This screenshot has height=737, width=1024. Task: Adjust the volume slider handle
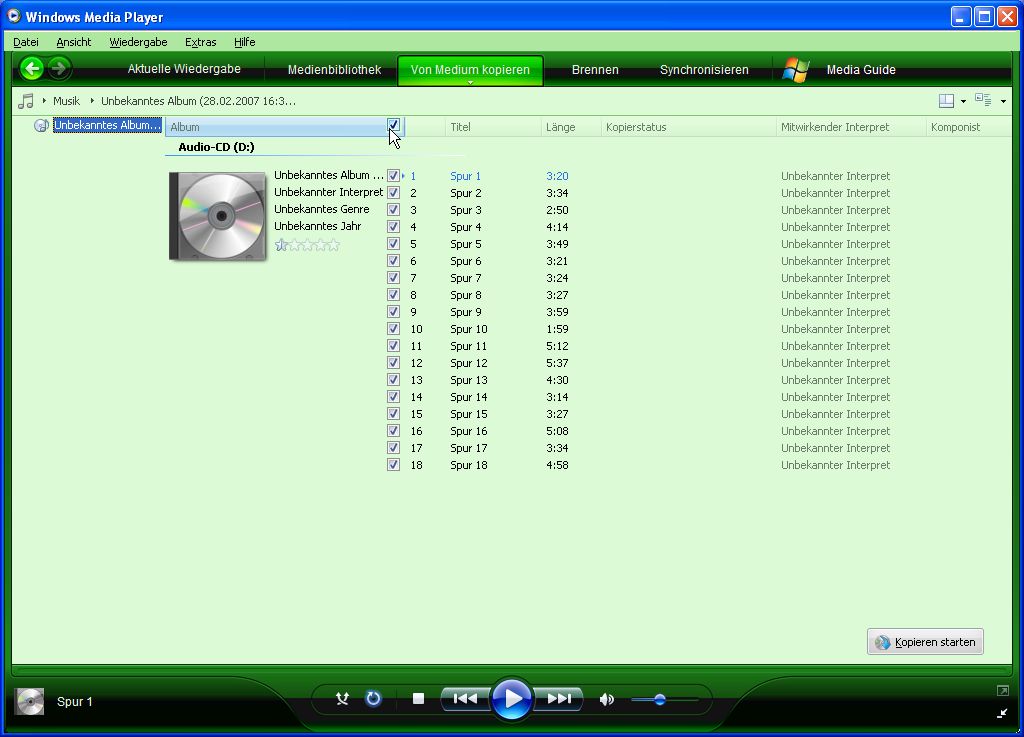(660, 700)
